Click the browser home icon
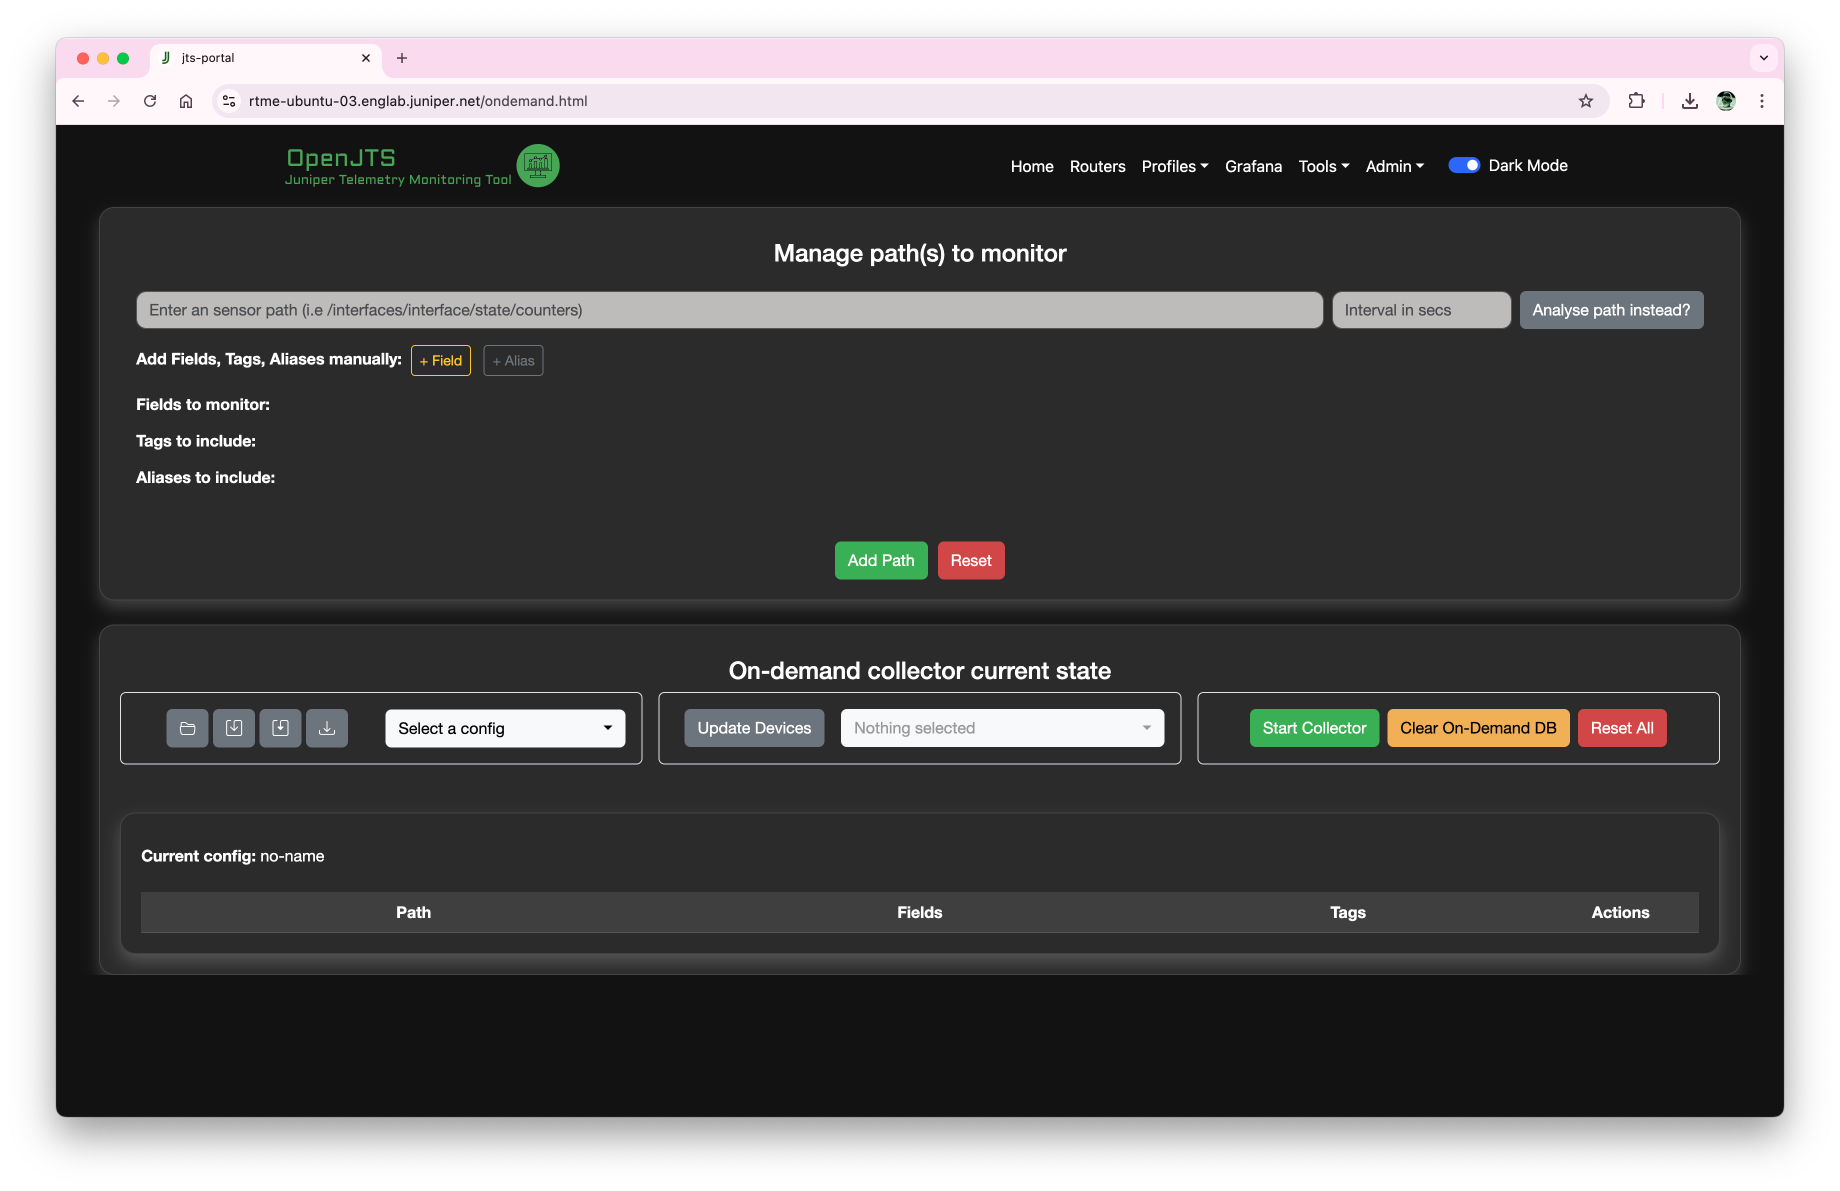1840x1191 pixels. click(x=186, y=101)
